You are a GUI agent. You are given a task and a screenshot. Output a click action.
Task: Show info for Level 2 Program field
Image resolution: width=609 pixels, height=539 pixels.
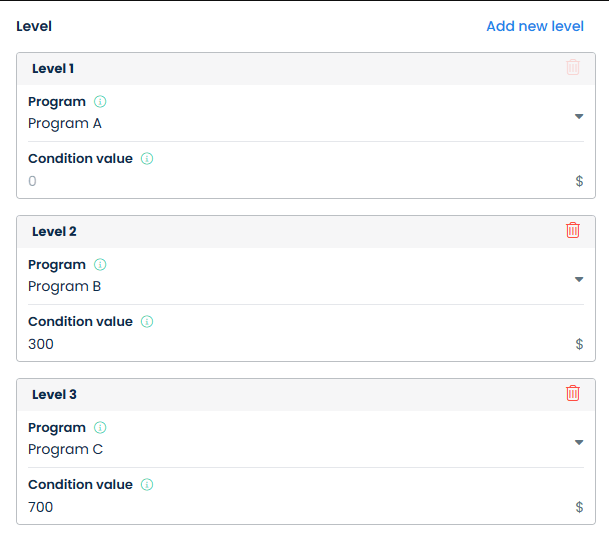point(100,265)
